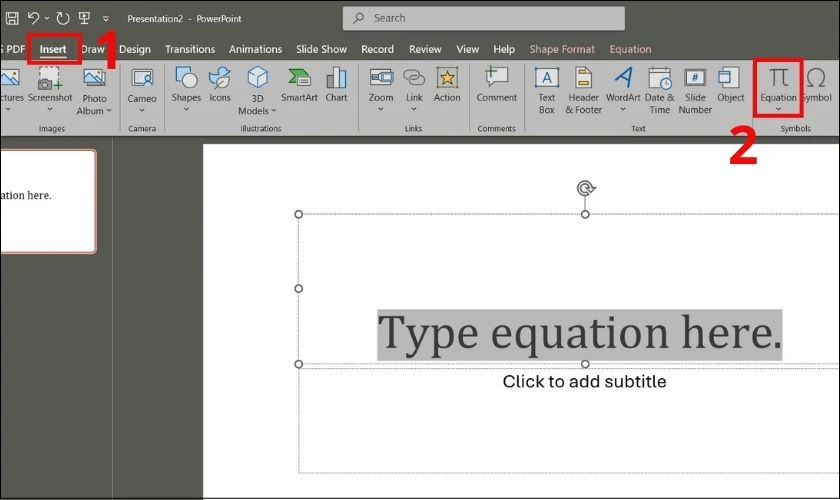Image resolution: width=840 pixels, height=500 pixels.
Task: Click top-middle sizing handle of title box
Action: click(585, 214)
